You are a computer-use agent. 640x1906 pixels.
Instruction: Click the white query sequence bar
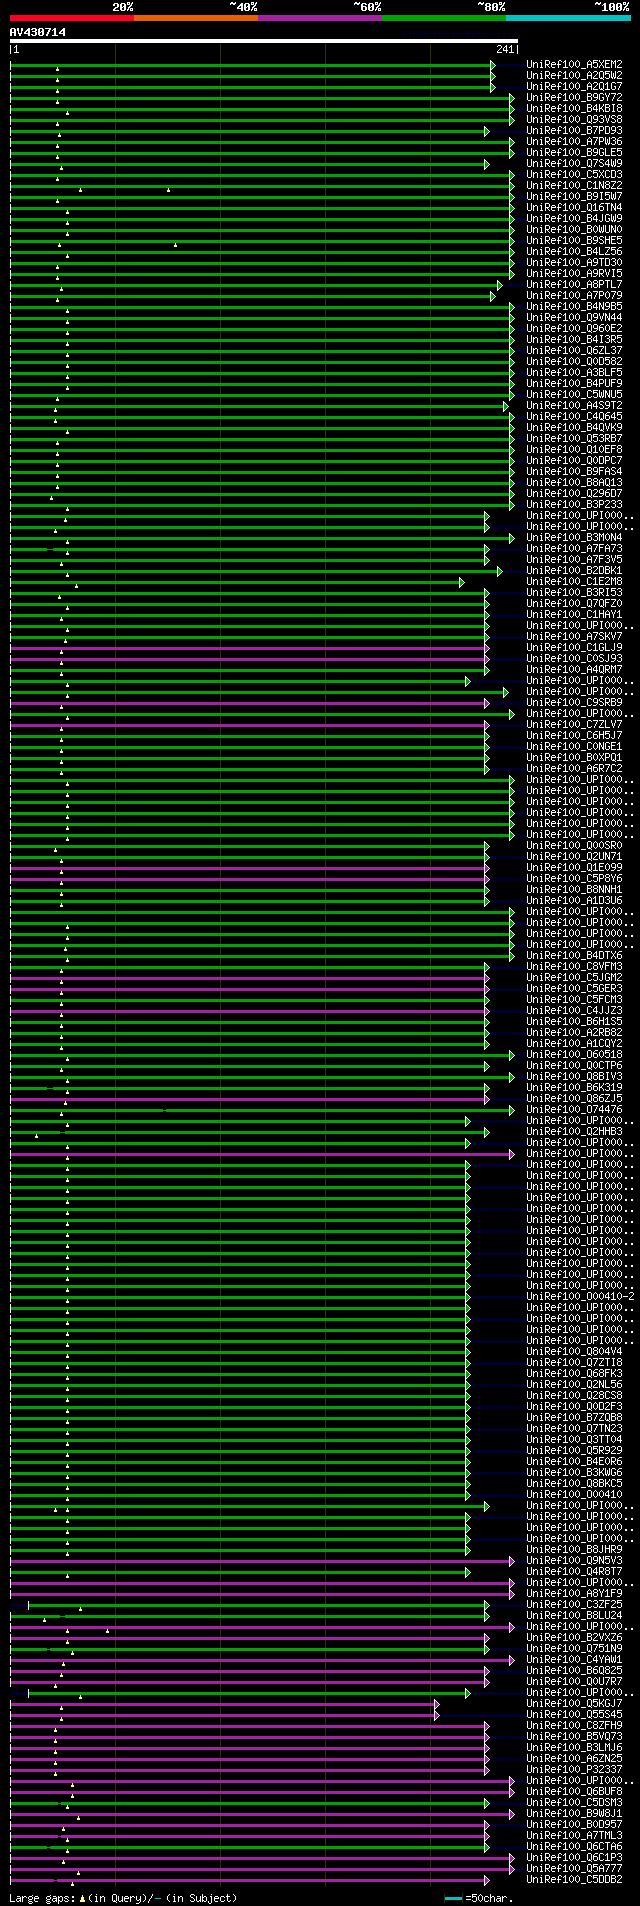click(264, 41)
